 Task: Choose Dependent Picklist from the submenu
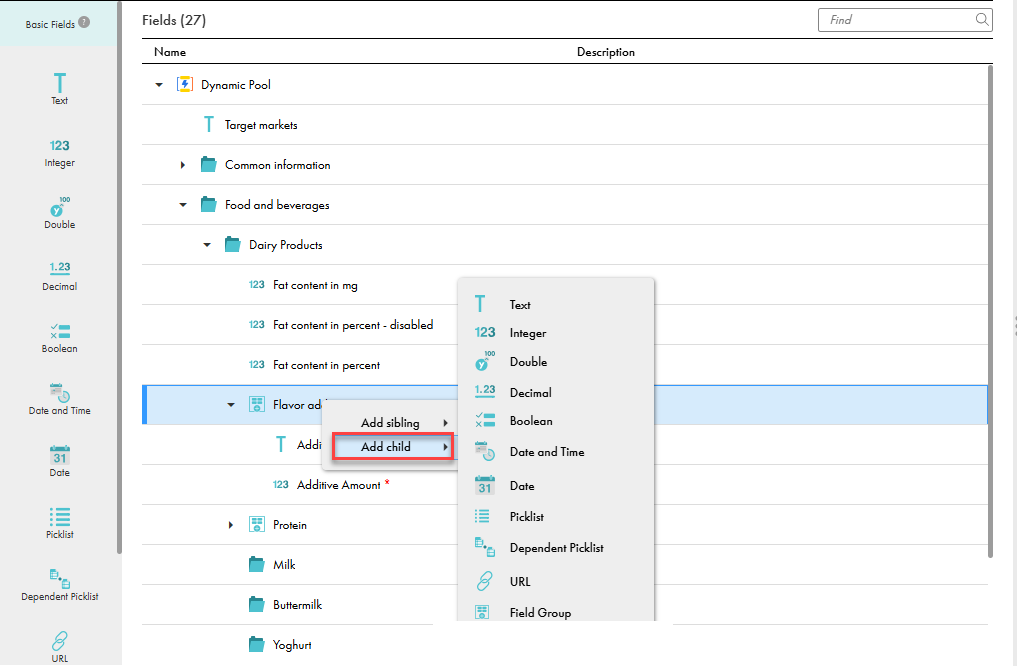(556, 548)
